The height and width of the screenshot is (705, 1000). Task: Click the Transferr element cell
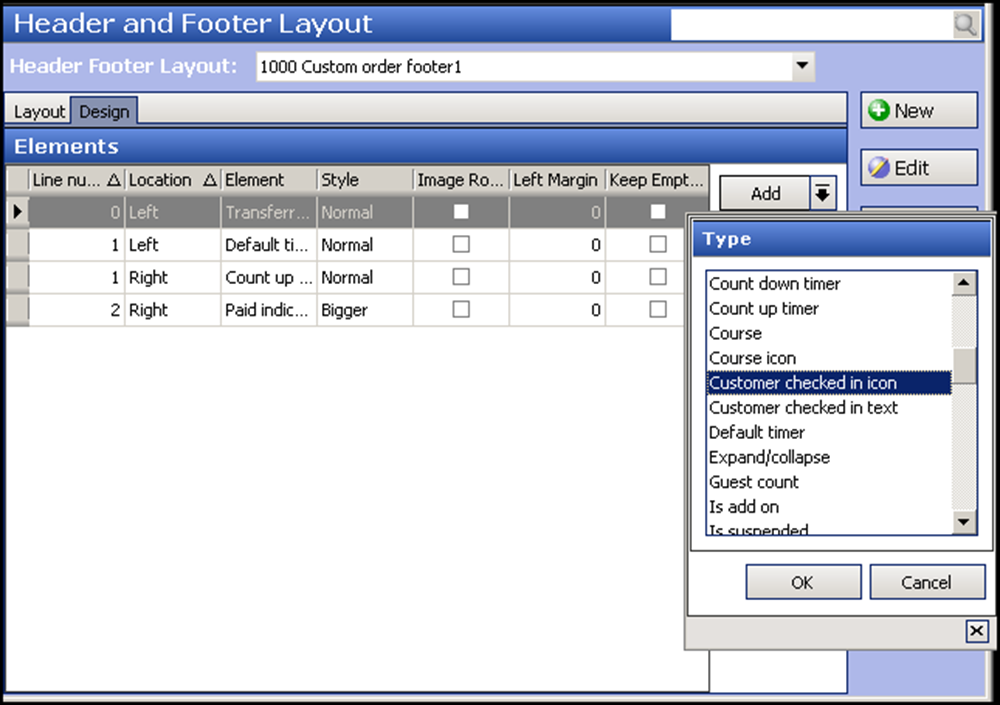point(268,212)
